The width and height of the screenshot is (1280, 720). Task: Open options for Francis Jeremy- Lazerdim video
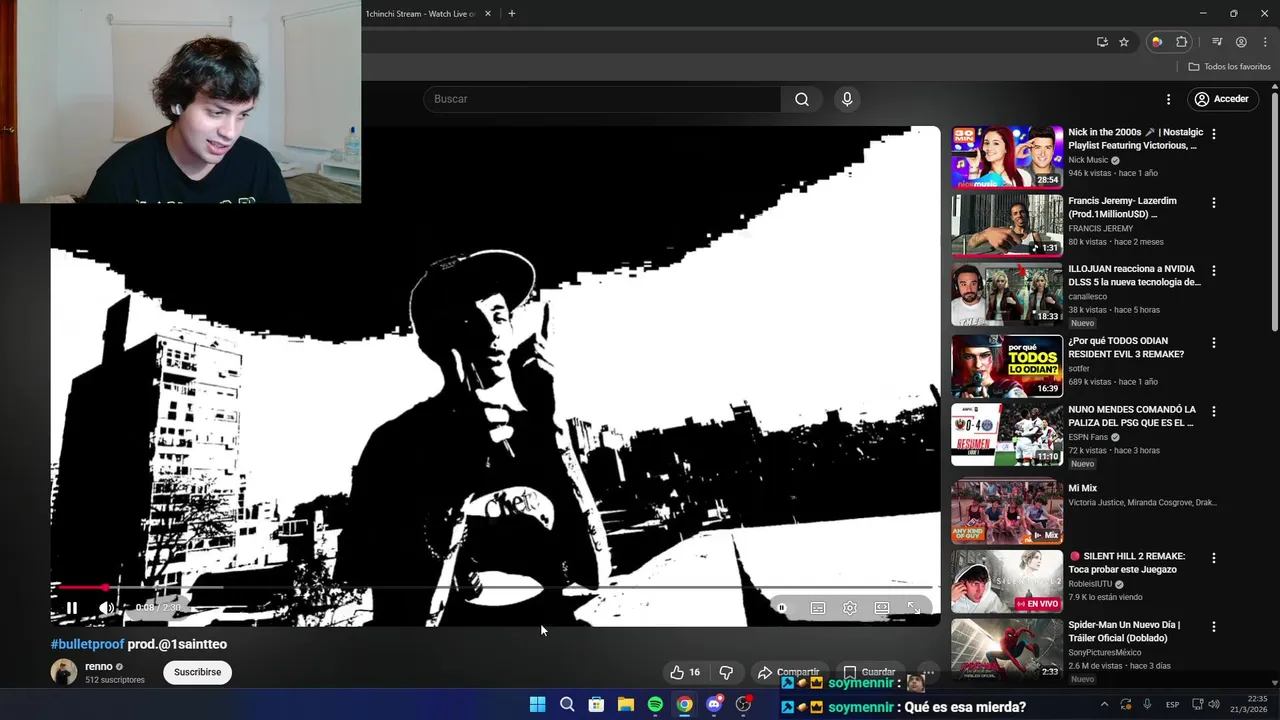coord(1214,202)
